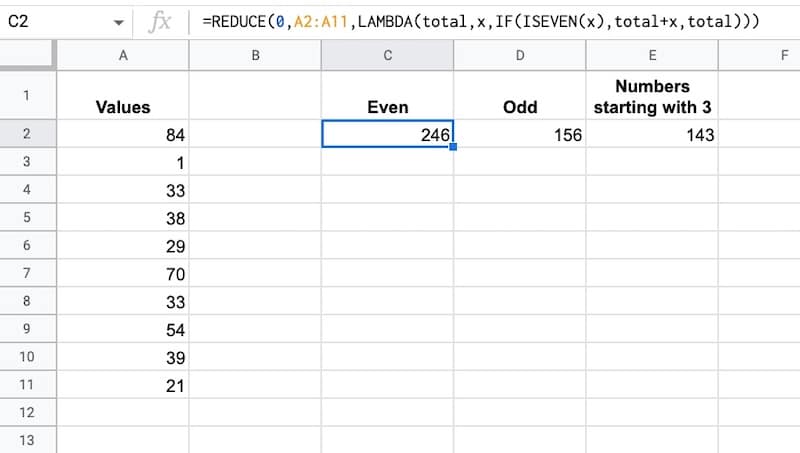Click the select-all corner box
The height and width of the screenshot is (453, 800).
click(27, 54)
